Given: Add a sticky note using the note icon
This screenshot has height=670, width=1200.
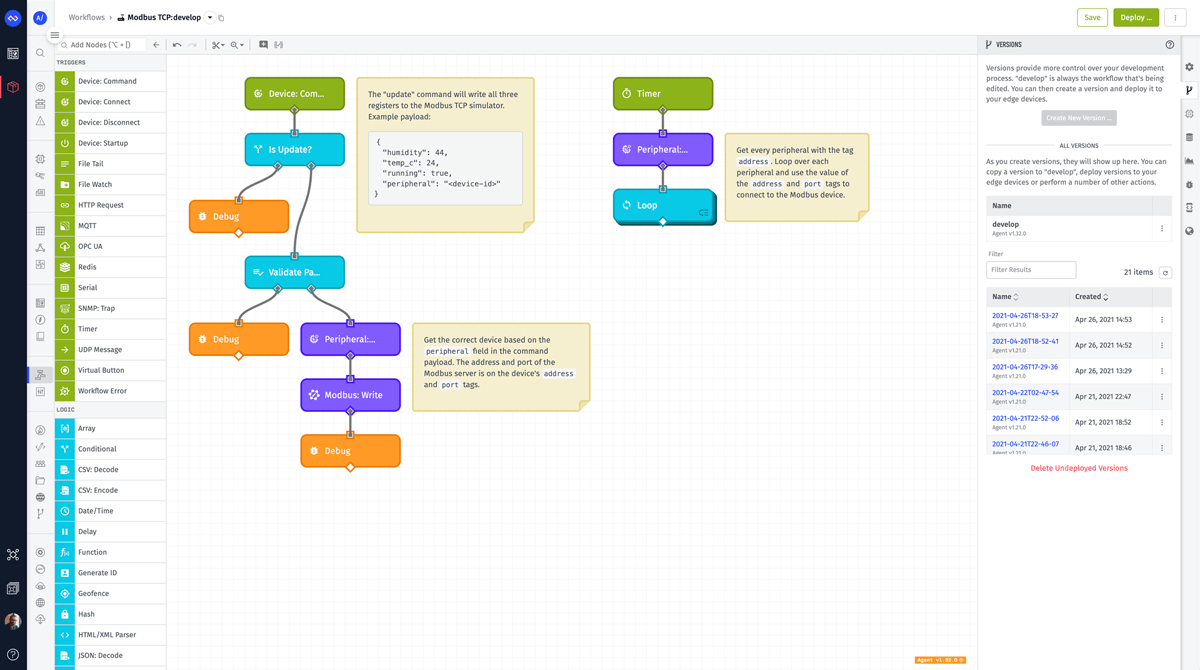Looking at the screenshot, I should (263, 45).
